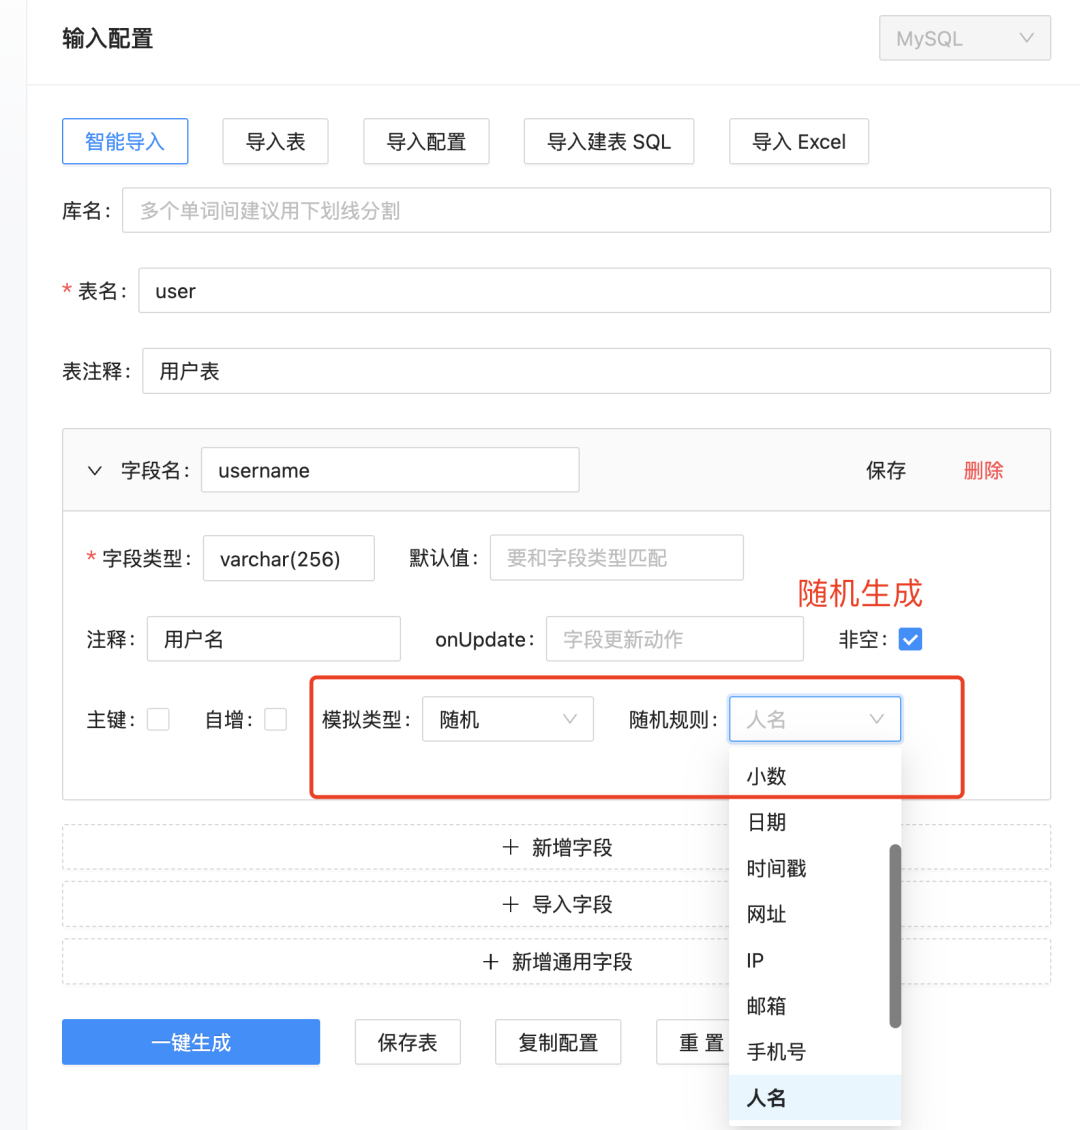Collapse the username field chevron
1080x1130 pixels.
[95, 471]
